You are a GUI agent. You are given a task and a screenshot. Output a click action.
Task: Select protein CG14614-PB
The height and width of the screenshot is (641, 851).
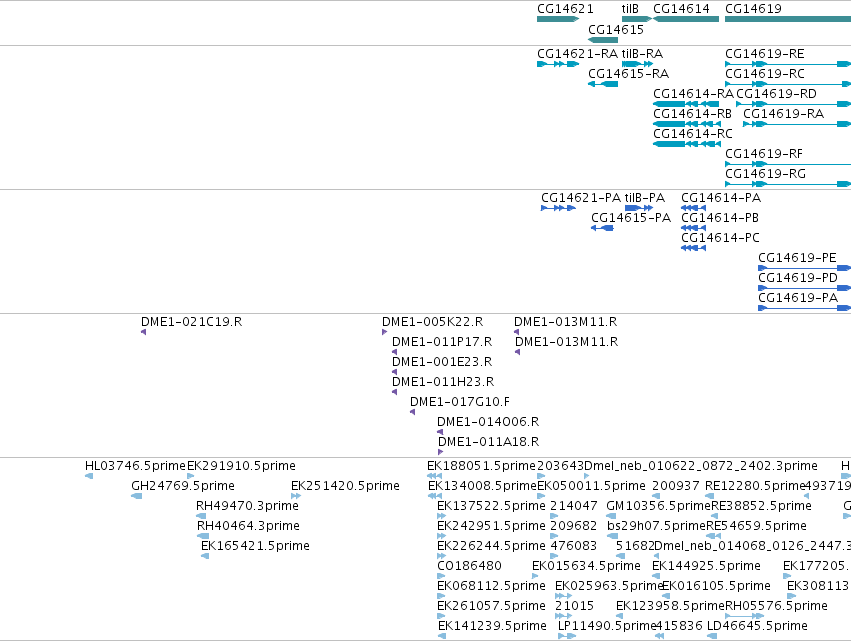(694, 229)
